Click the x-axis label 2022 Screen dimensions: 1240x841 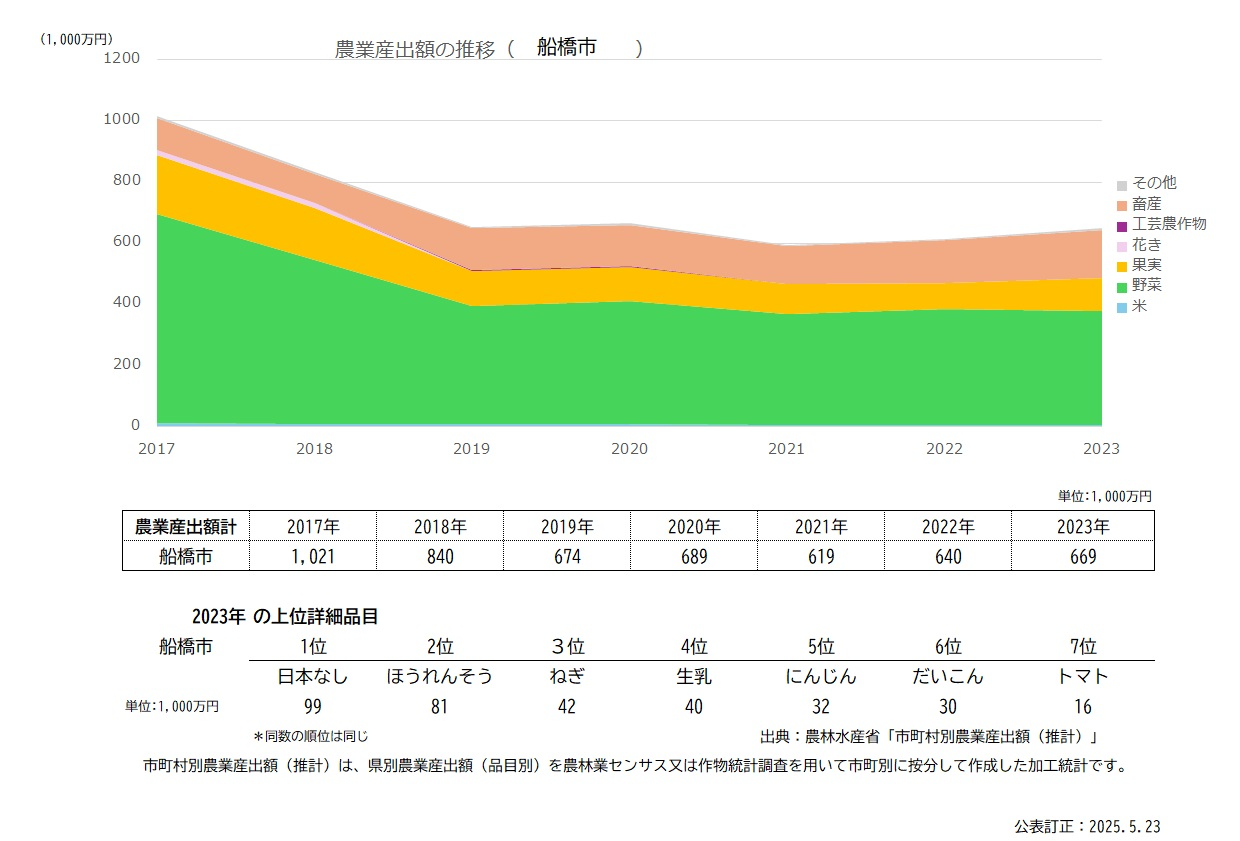(944, 449)
